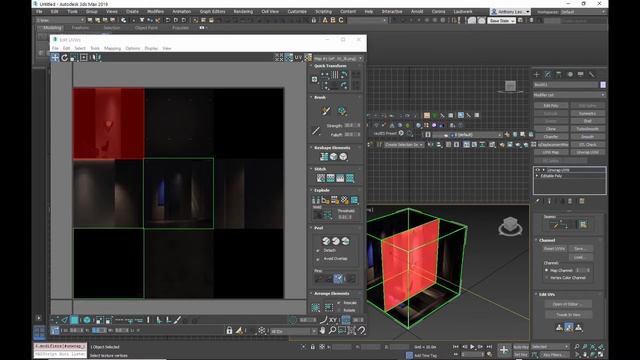Open the Graph Editors menu in 3ds Max

(x=212, y=12)
